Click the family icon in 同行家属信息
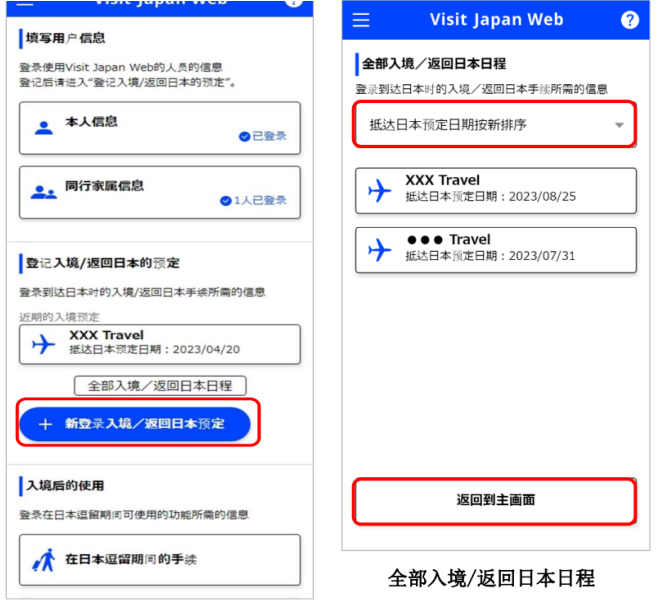Screen dimensions: 659x604 pos(43,192)
